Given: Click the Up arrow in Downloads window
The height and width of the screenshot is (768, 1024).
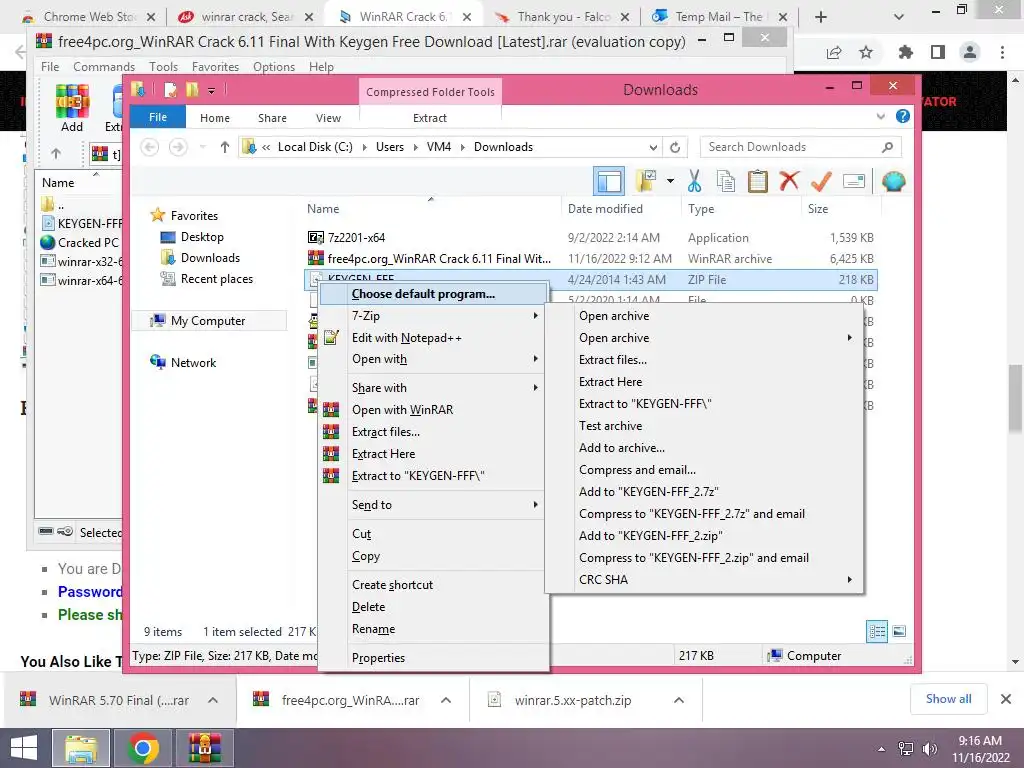Looking at the screenshot, I should click(x=225, y=147).
